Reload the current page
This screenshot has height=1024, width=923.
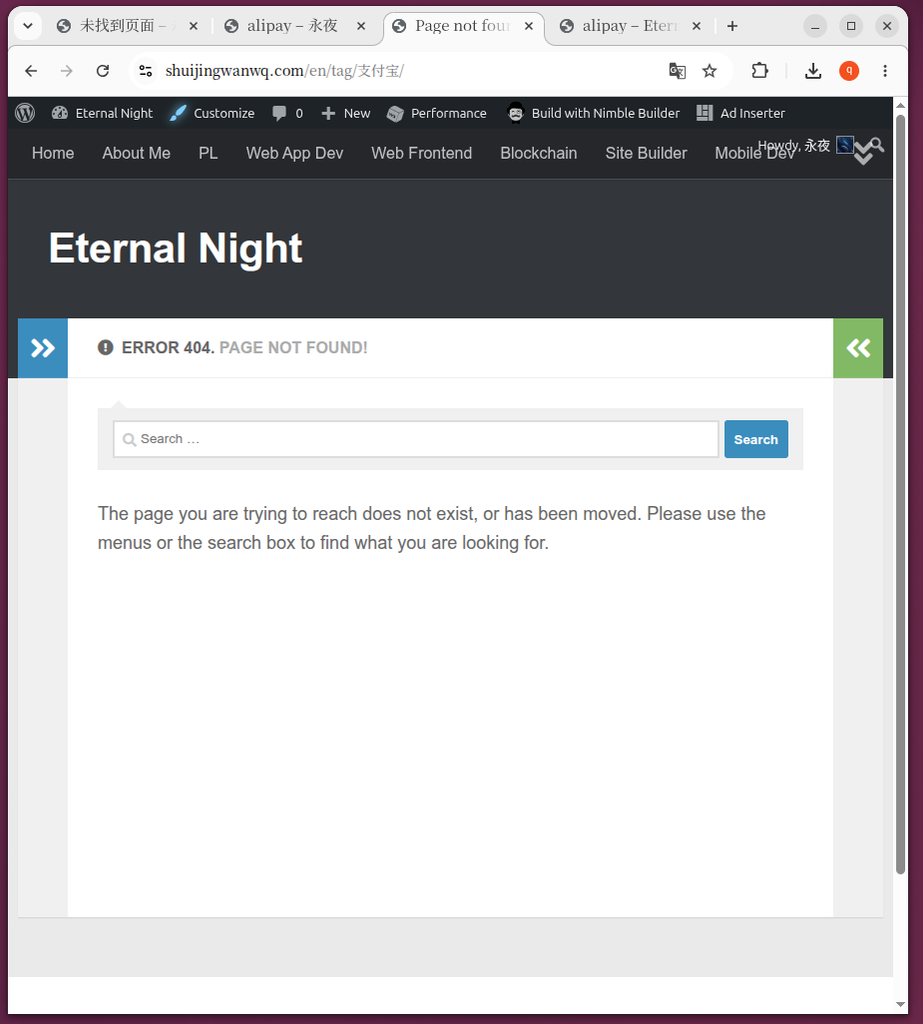(x=103, y=71)
